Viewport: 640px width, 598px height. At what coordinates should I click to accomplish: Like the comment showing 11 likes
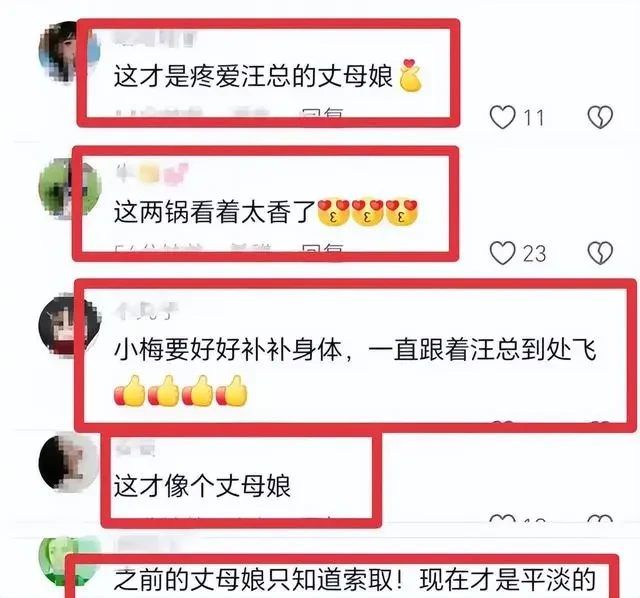pos(502,117)
